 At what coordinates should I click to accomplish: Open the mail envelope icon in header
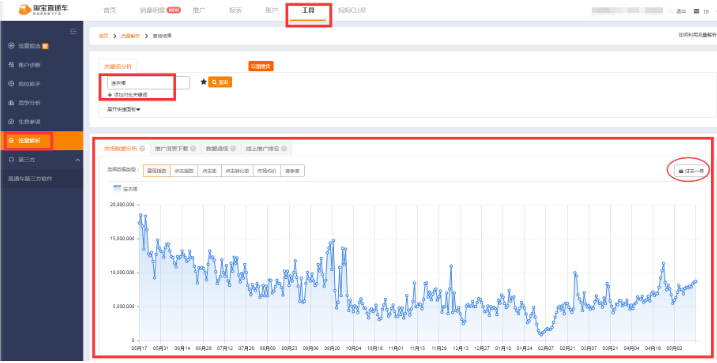pos(696,11)
